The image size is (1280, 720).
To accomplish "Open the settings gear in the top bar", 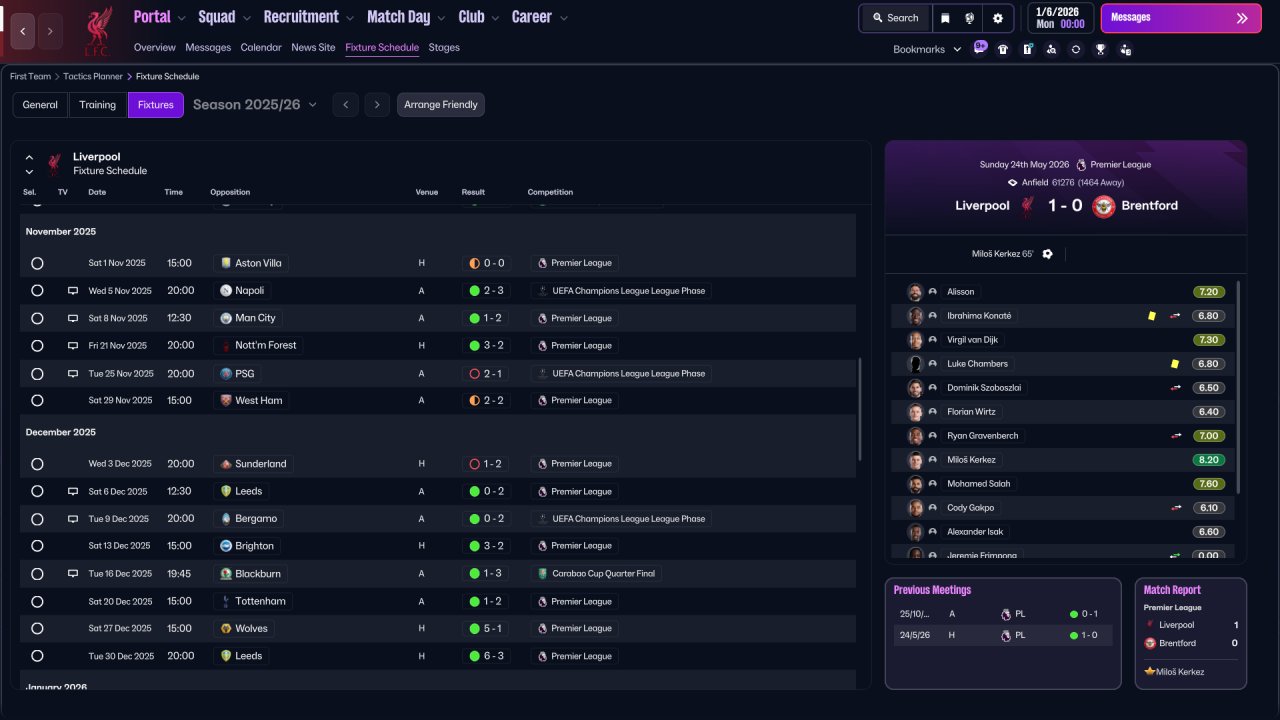I will (998, 18).
